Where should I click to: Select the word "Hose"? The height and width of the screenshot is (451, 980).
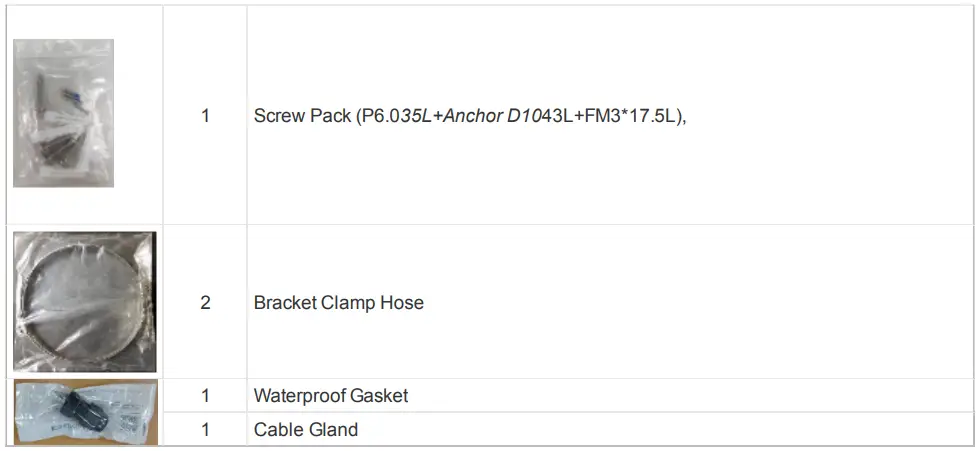pos(403,302)
